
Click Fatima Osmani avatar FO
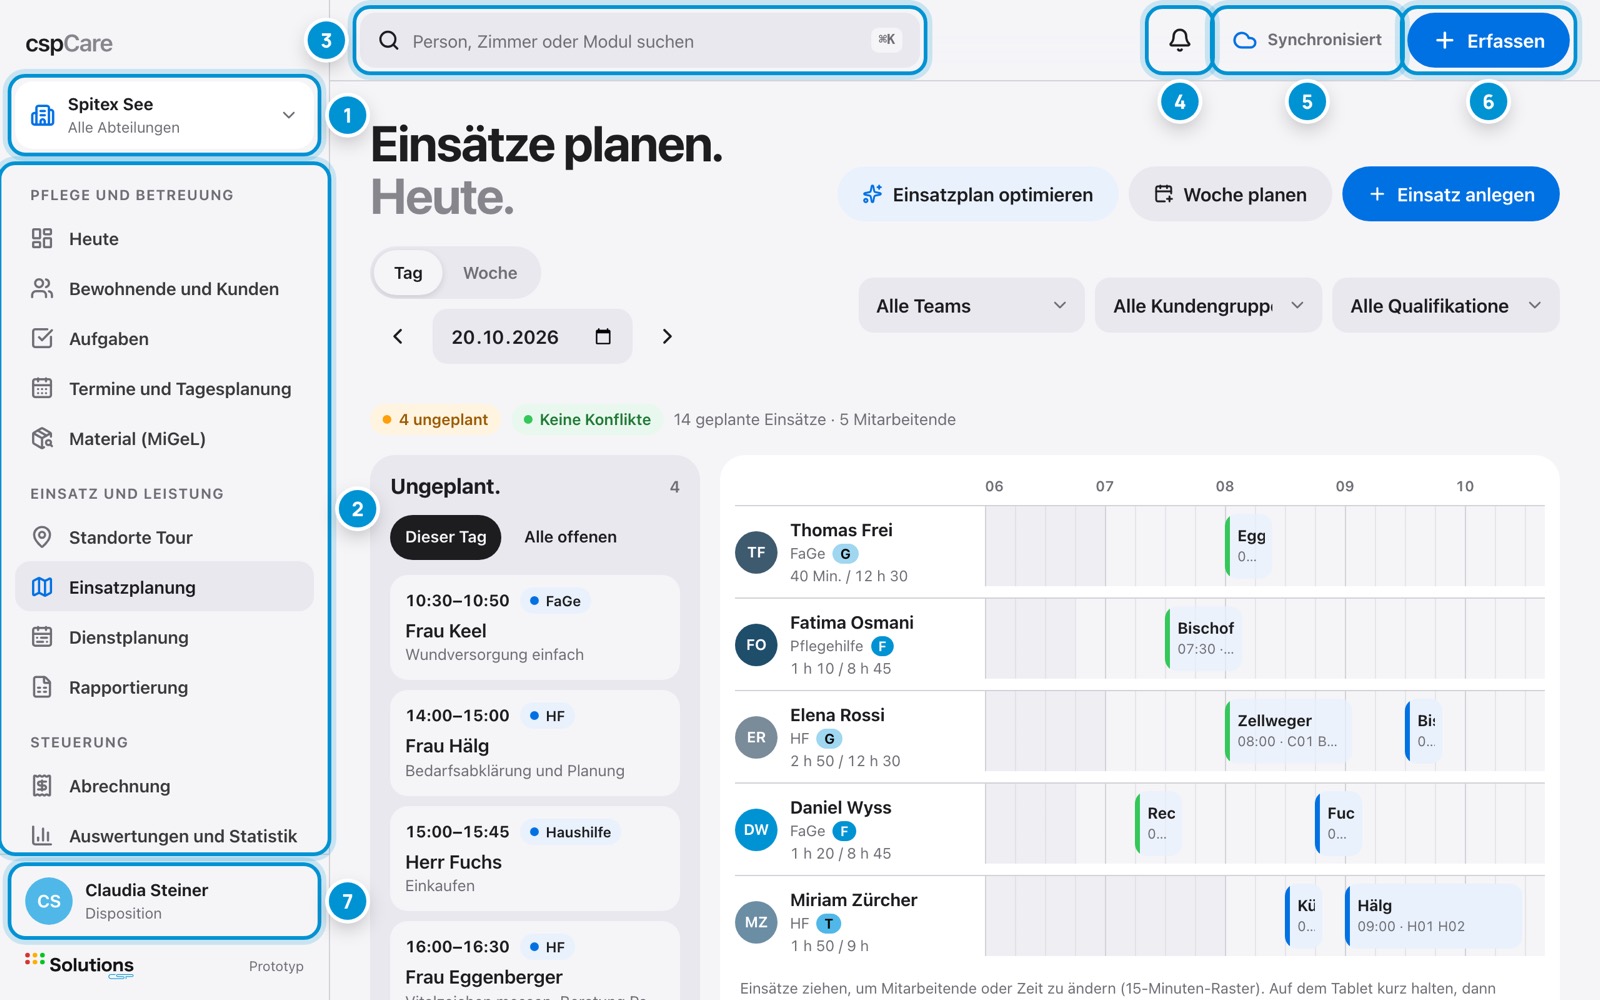pos(756,645)
